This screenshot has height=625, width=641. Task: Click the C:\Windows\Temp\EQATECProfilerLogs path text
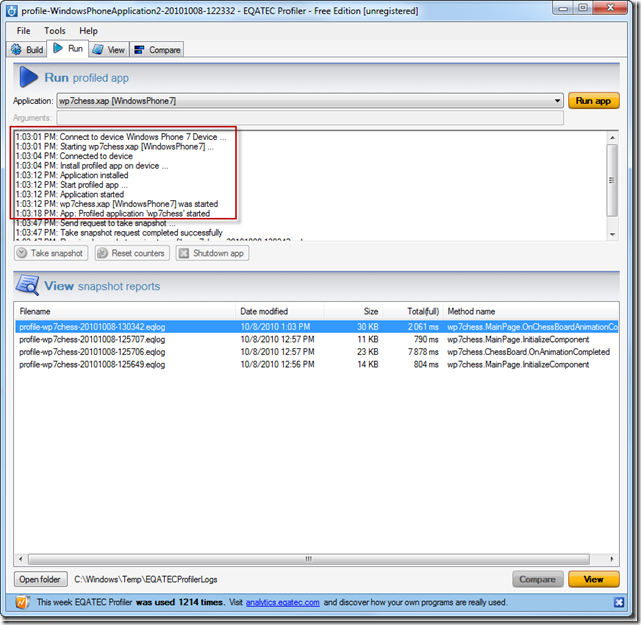point(146,579)
